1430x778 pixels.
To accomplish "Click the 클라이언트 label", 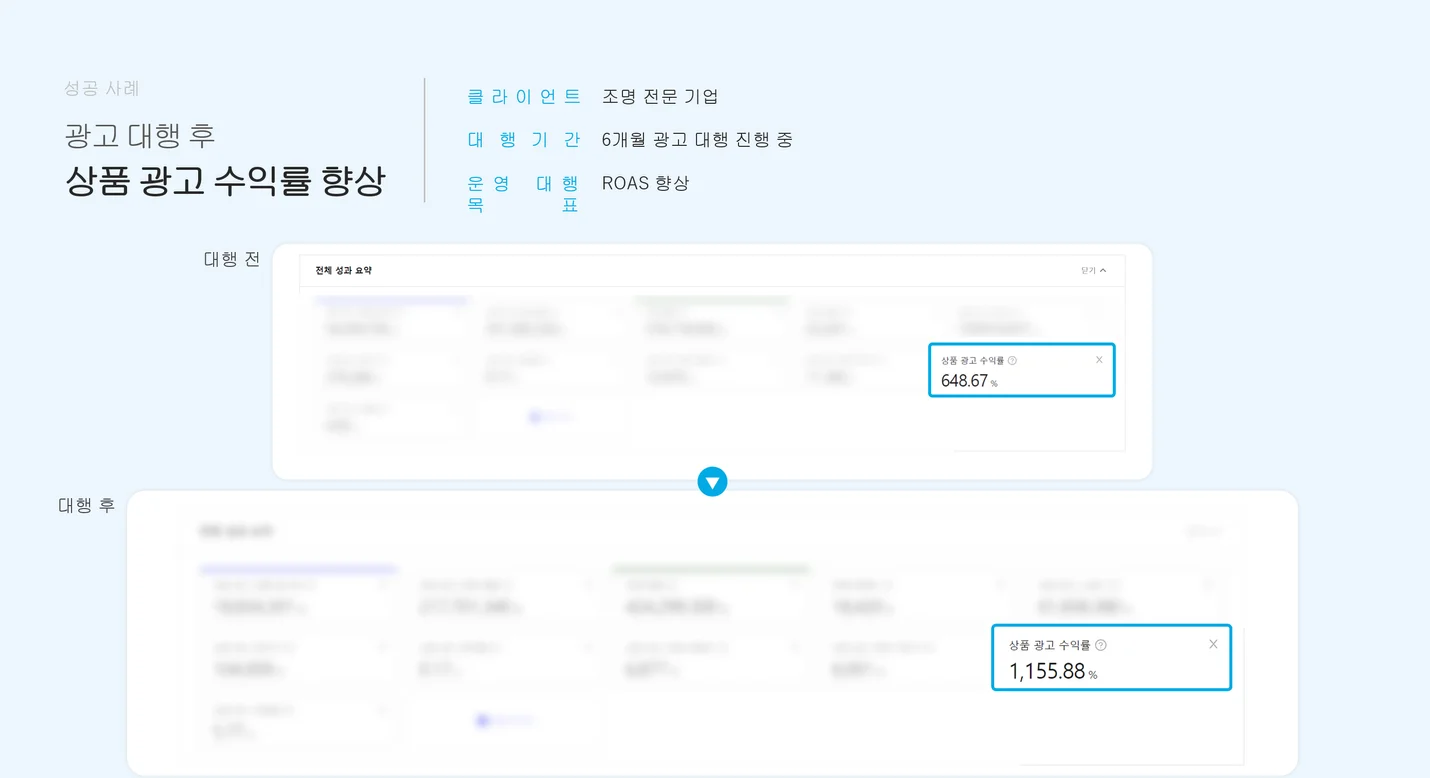I will [524, 97].
